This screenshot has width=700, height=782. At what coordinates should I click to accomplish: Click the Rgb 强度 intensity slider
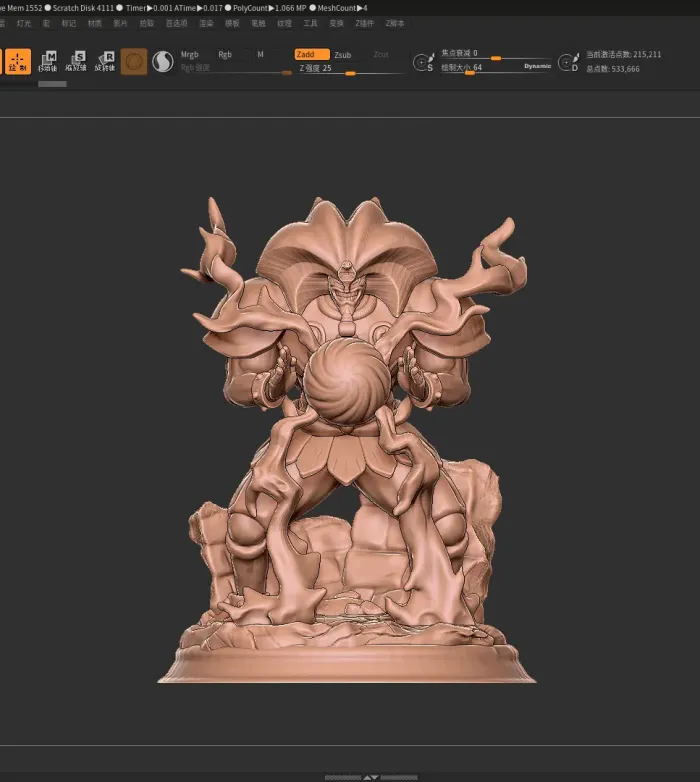click(x=235, y=69)
